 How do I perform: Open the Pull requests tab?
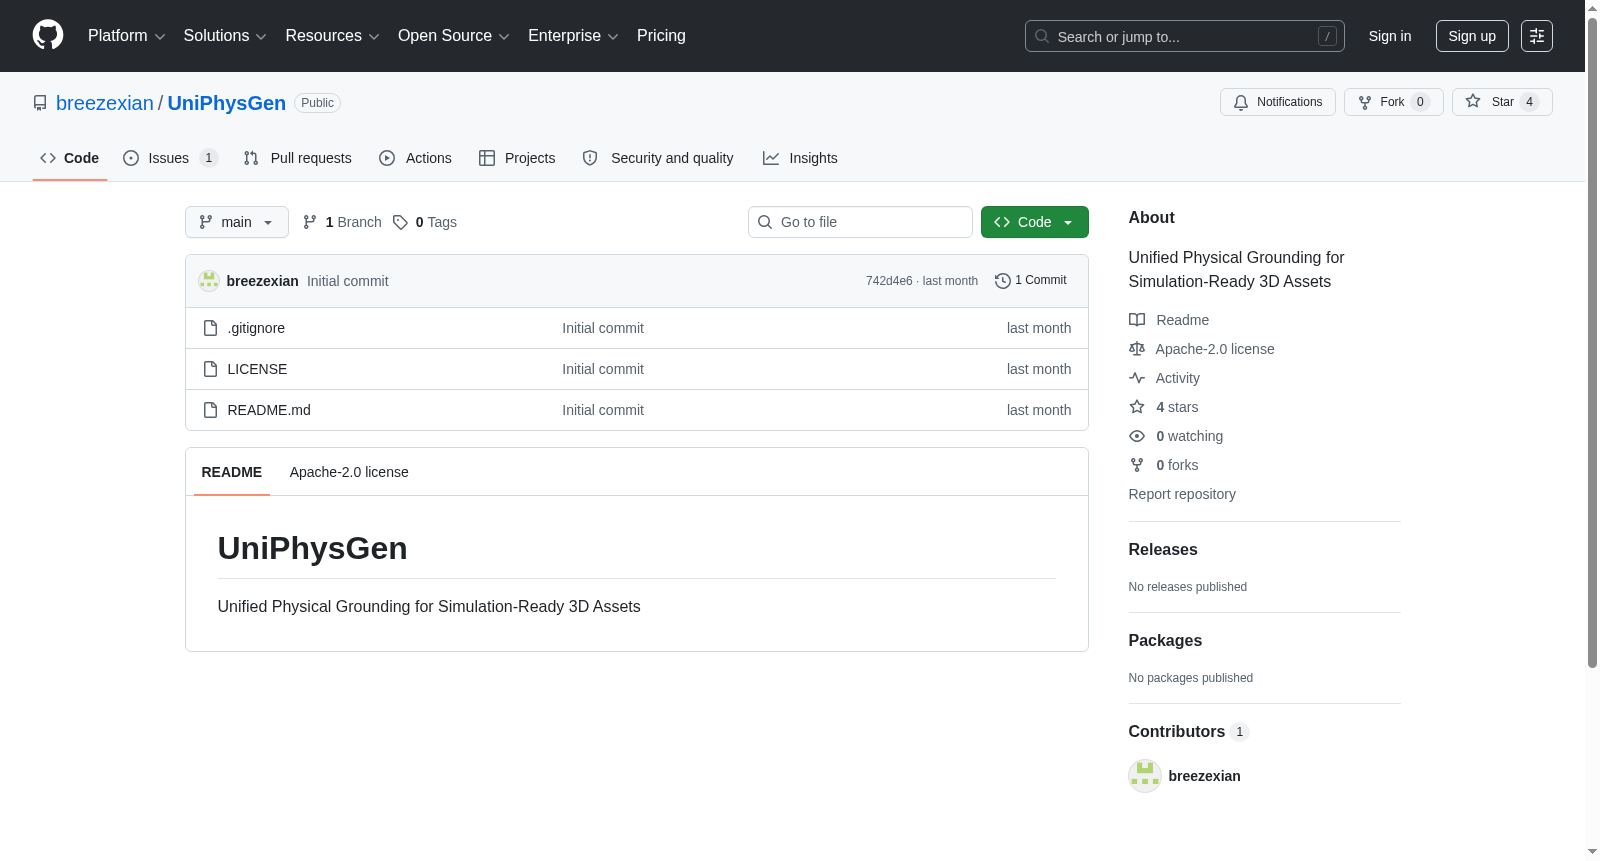pos(298,158)
